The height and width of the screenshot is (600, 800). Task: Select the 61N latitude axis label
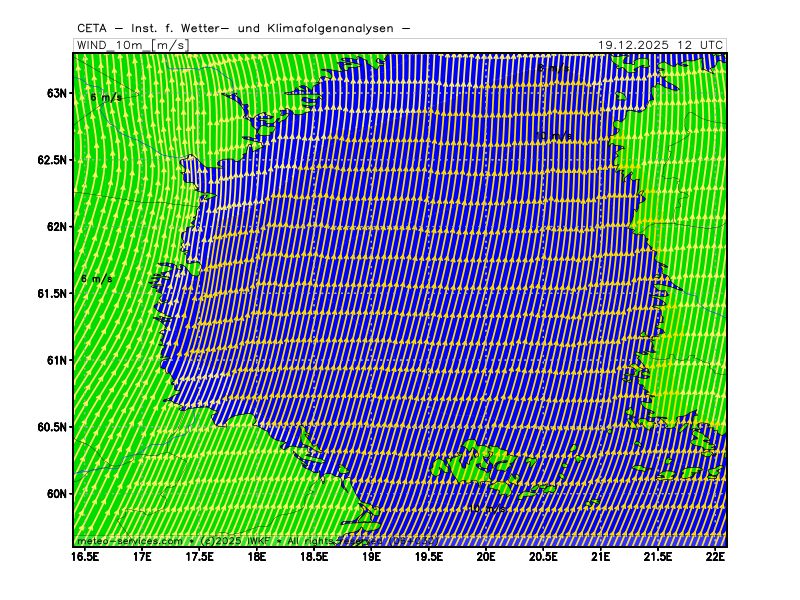pos(57,360)
